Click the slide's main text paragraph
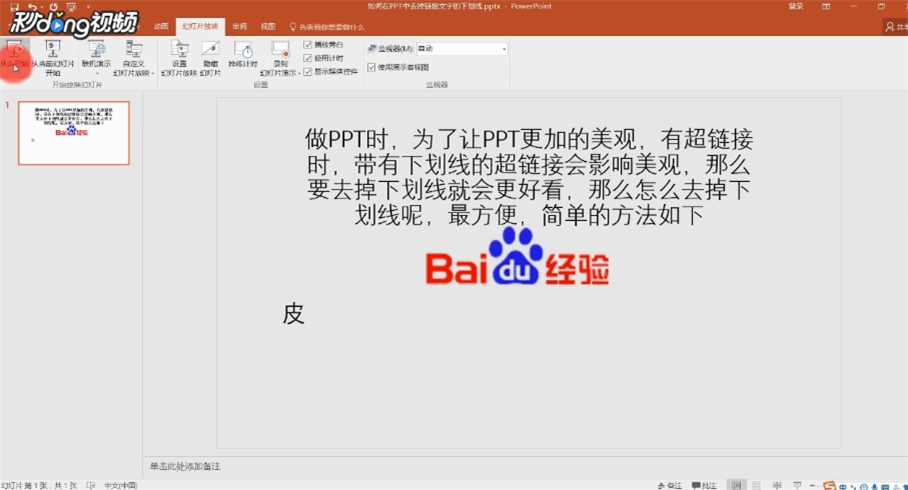Screen dimensions: 908x490 (529, 177)
